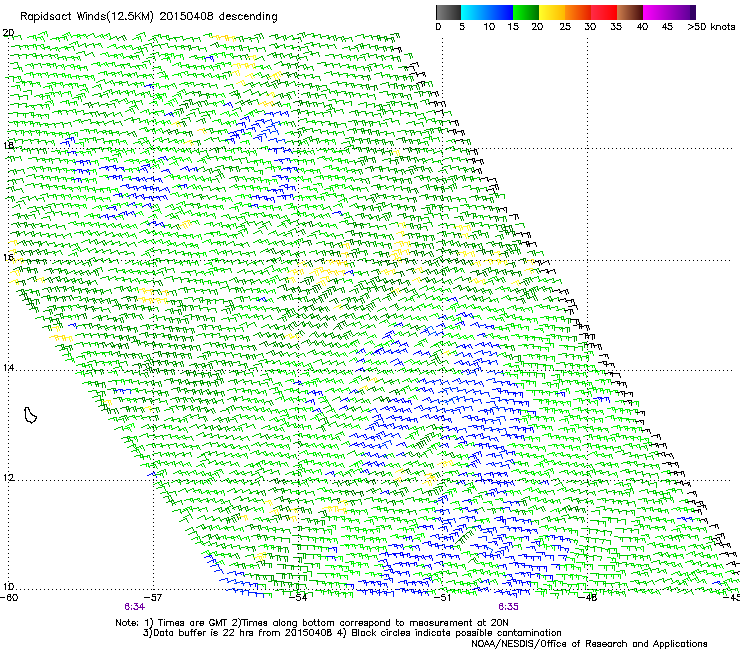
Task: Pick the magenta 40-45 knots legend swatch
Action: coord(656,12)
